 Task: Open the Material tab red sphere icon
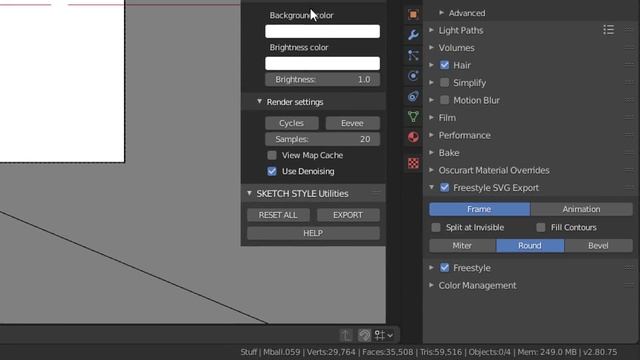point(413,137)
